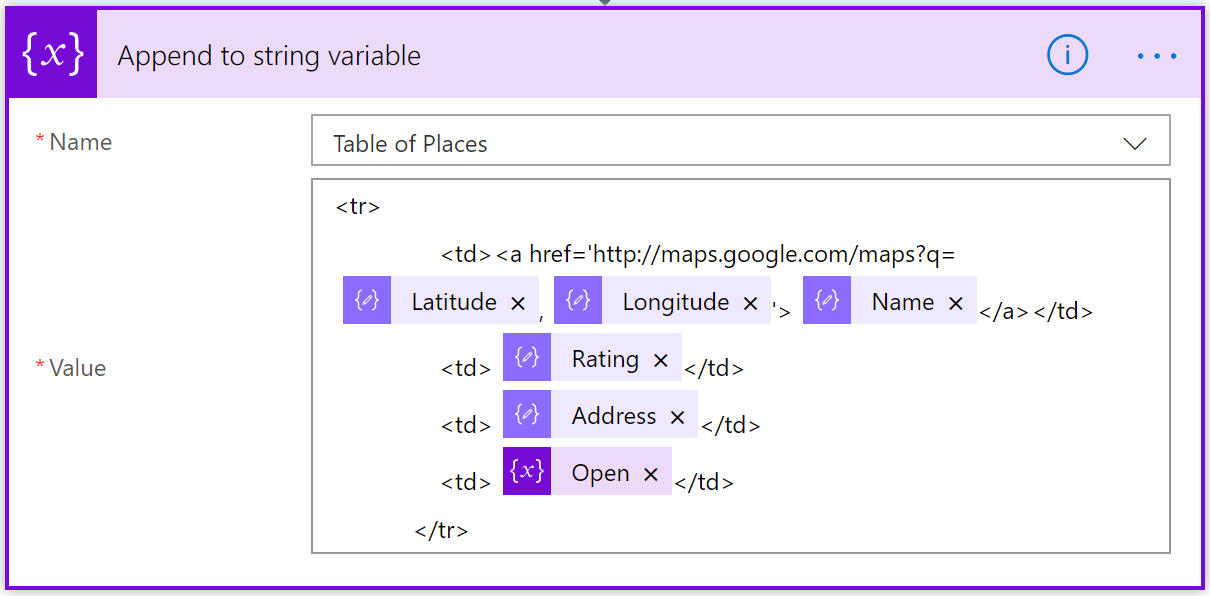Click the closing </tr> tag text in Value field
This screenshot has width=1210, height=596.
(x=441, y=530)
